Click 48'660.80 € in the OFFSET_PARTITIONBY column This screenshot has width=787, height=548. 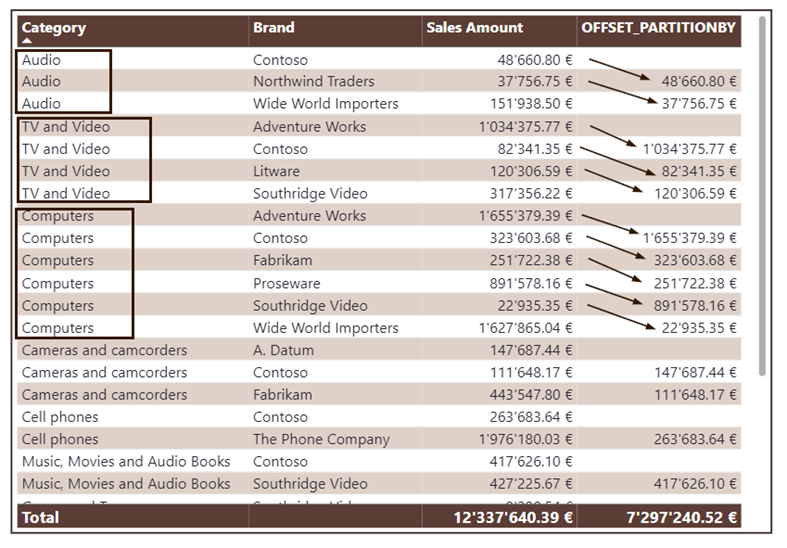pos(699,81)
